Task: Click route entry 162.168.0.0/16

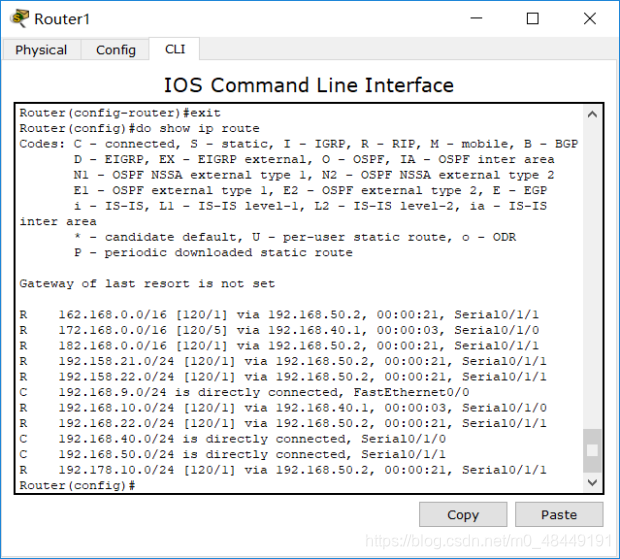Action: coord(279,315)
